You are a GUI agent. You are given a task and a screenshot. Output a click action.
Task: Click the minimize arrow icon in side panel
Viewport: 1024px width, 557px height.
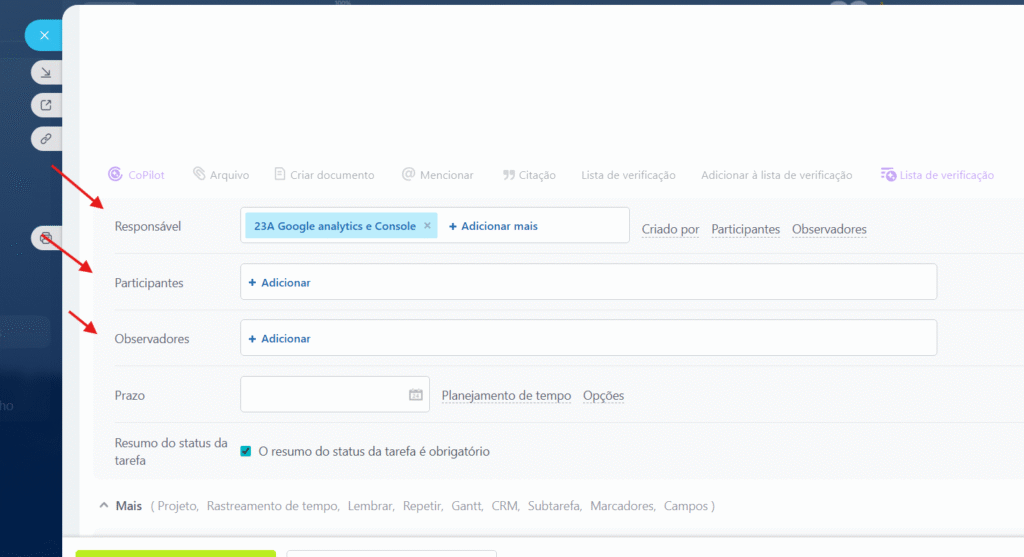coord(45,72)
